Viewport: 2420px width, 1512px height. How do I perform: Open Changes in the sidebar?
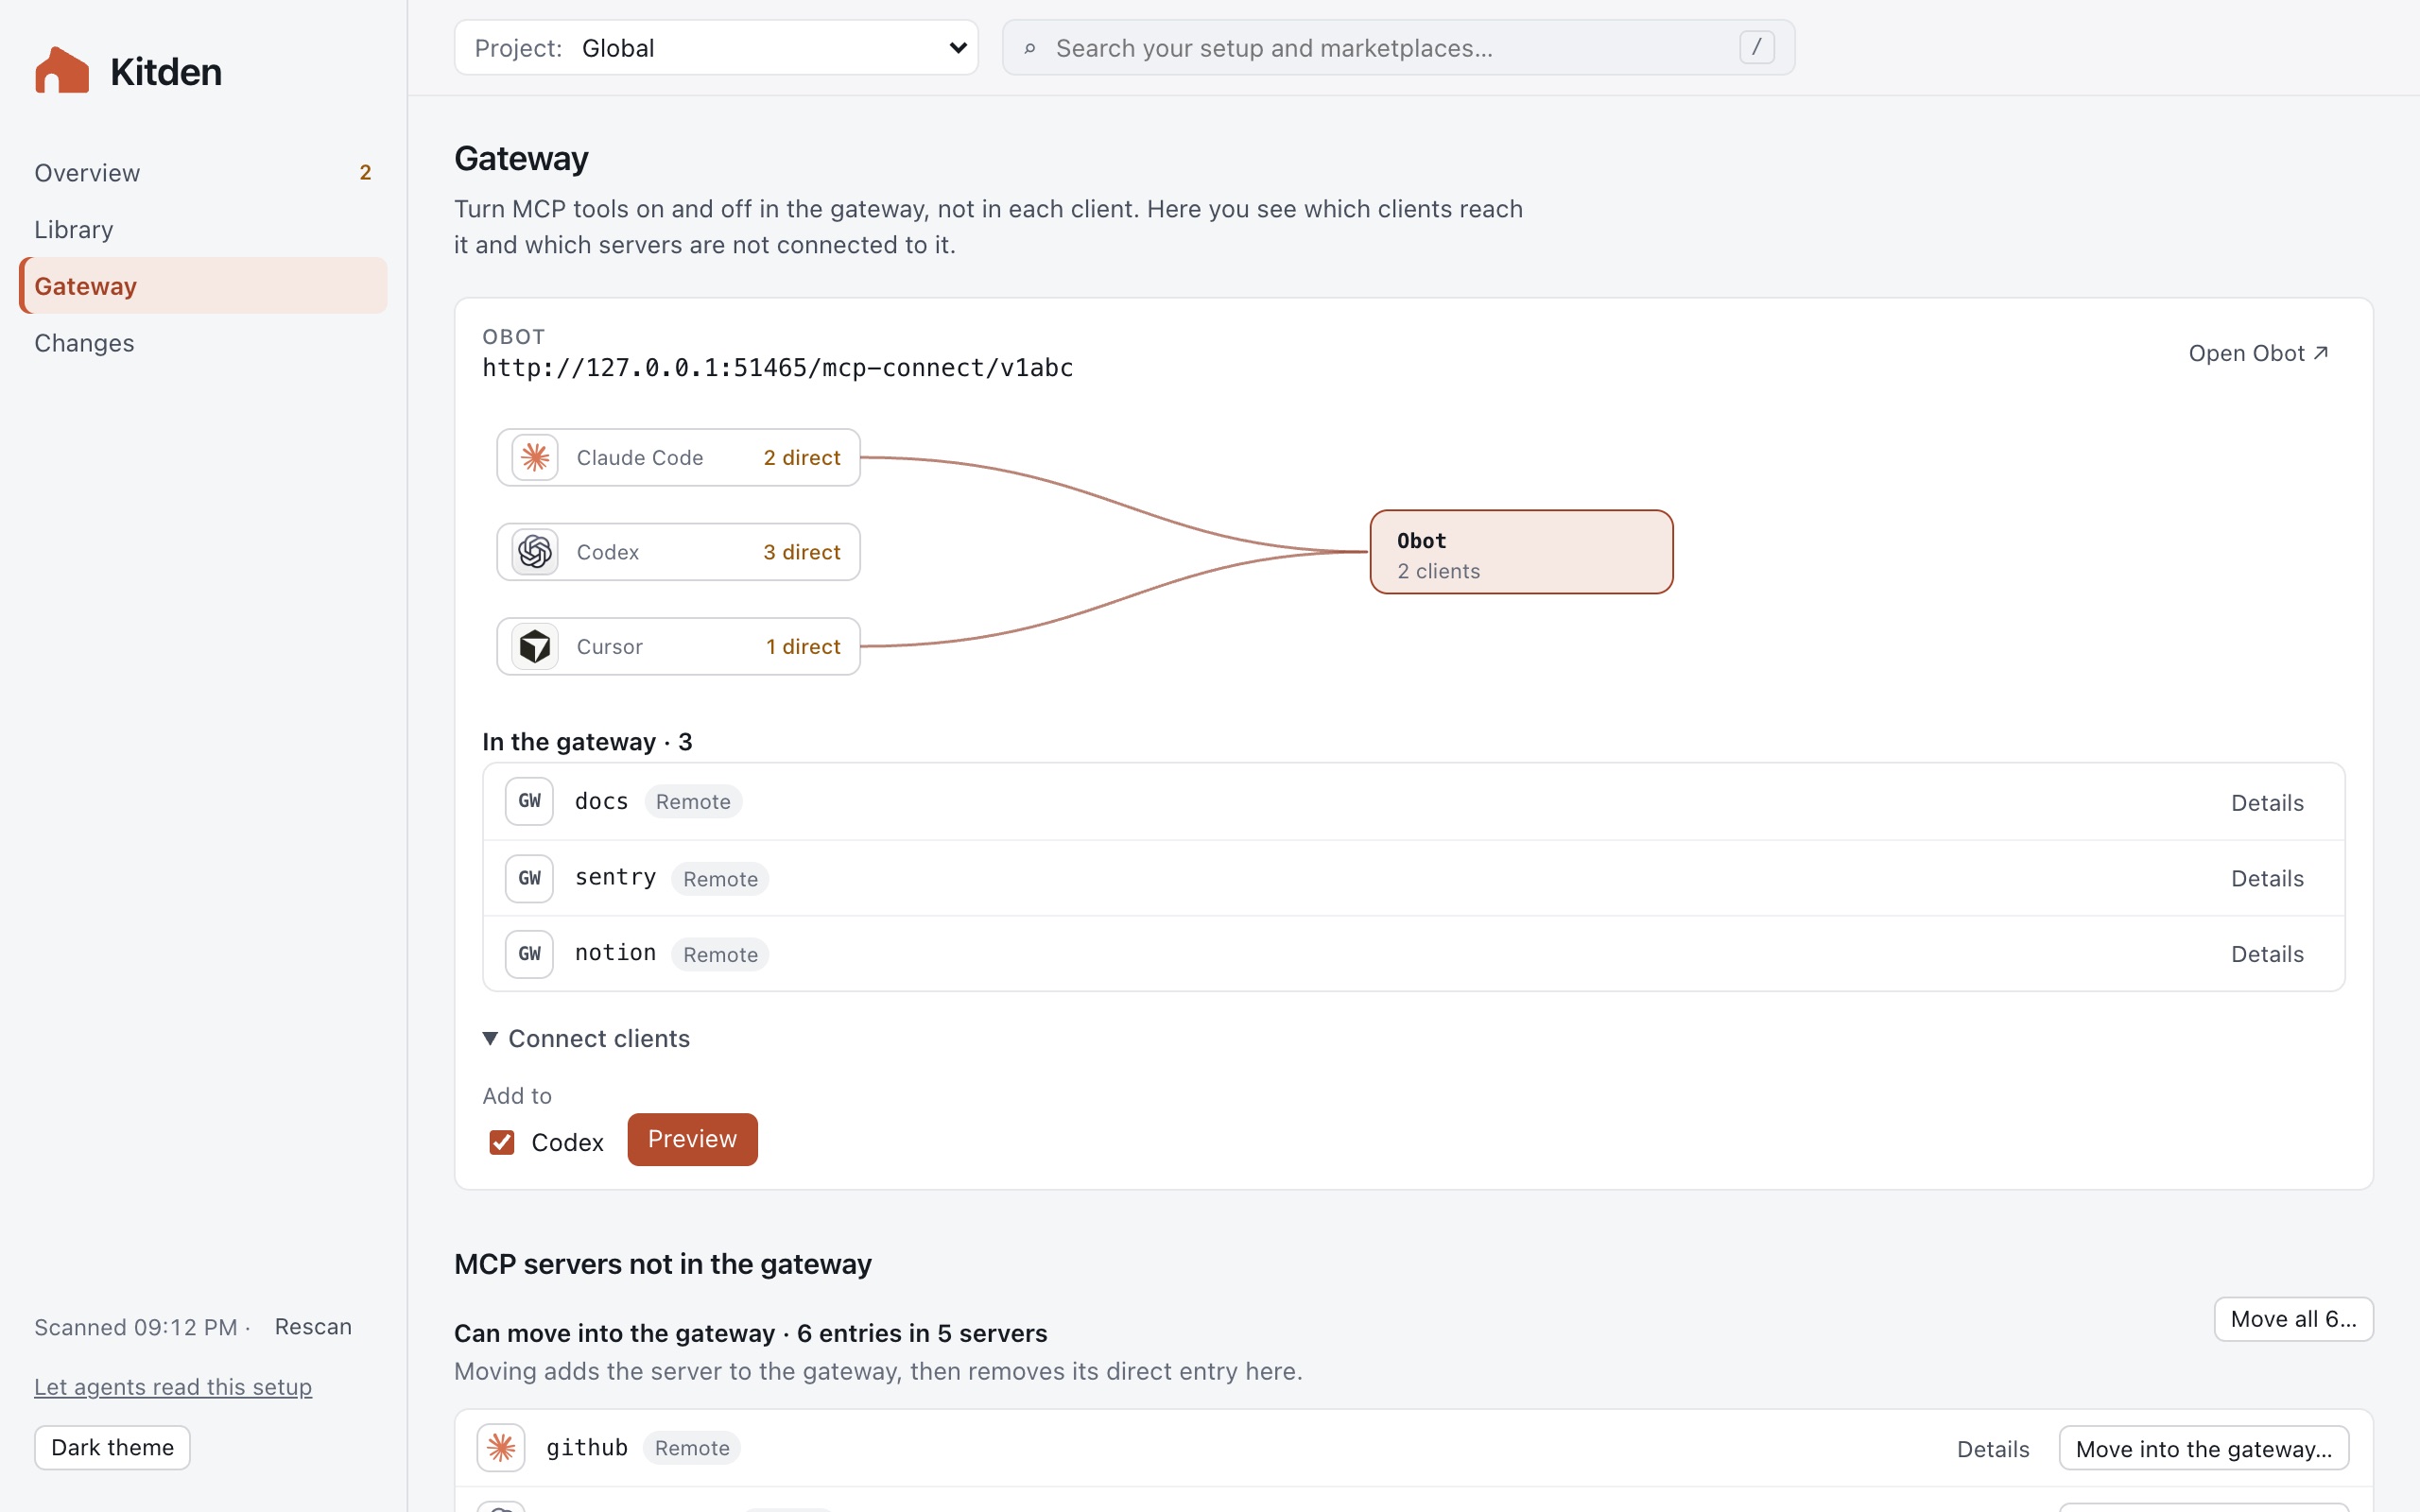[203, 342]
